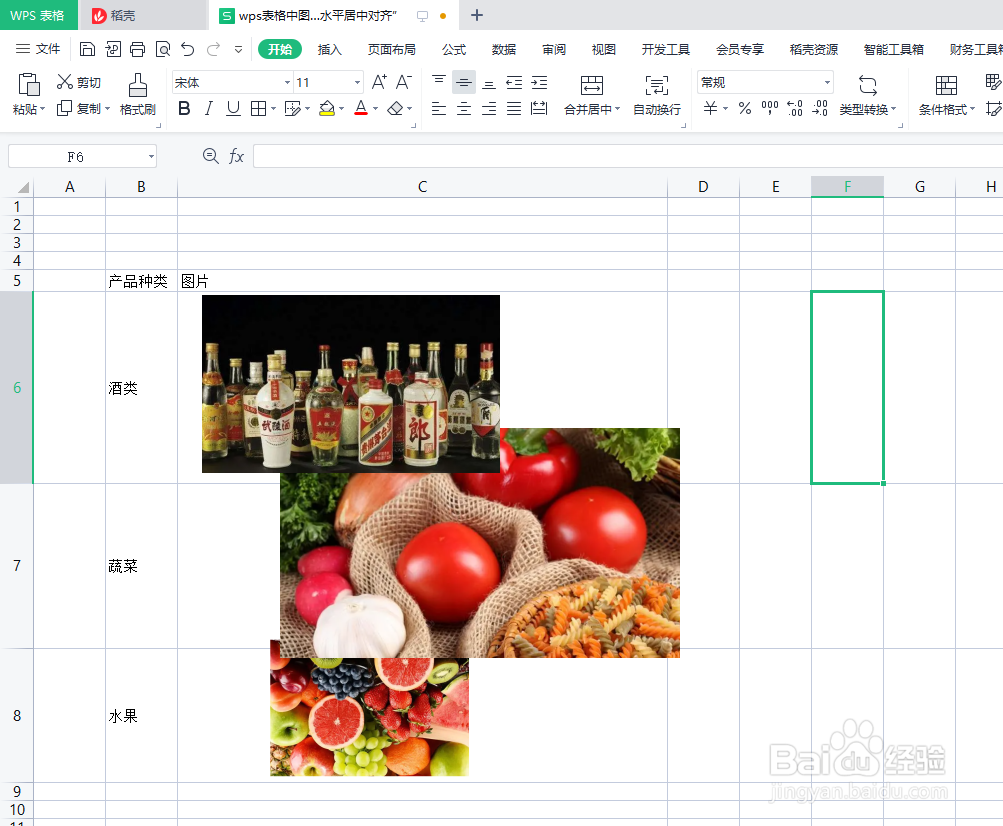This screenshot has height=826, width=1003.
Task: Click the zoom magnifier beside formula bar
Action: point(210,155)
